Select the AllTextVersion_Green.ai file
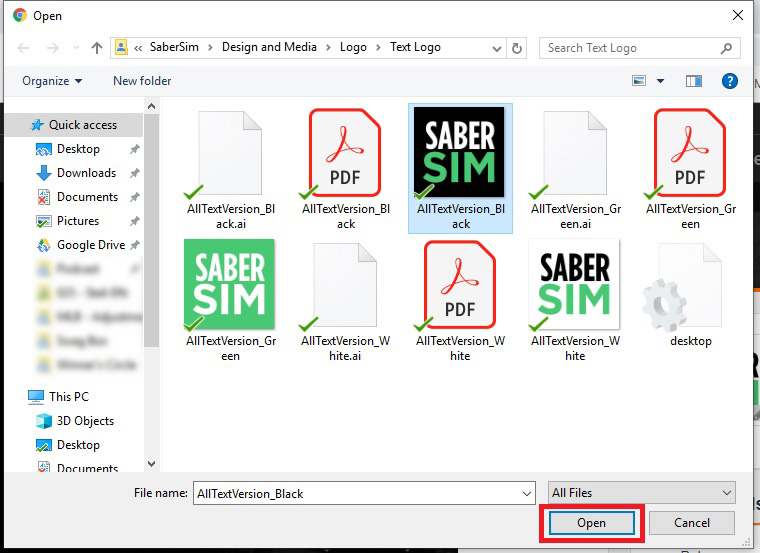 575,169
